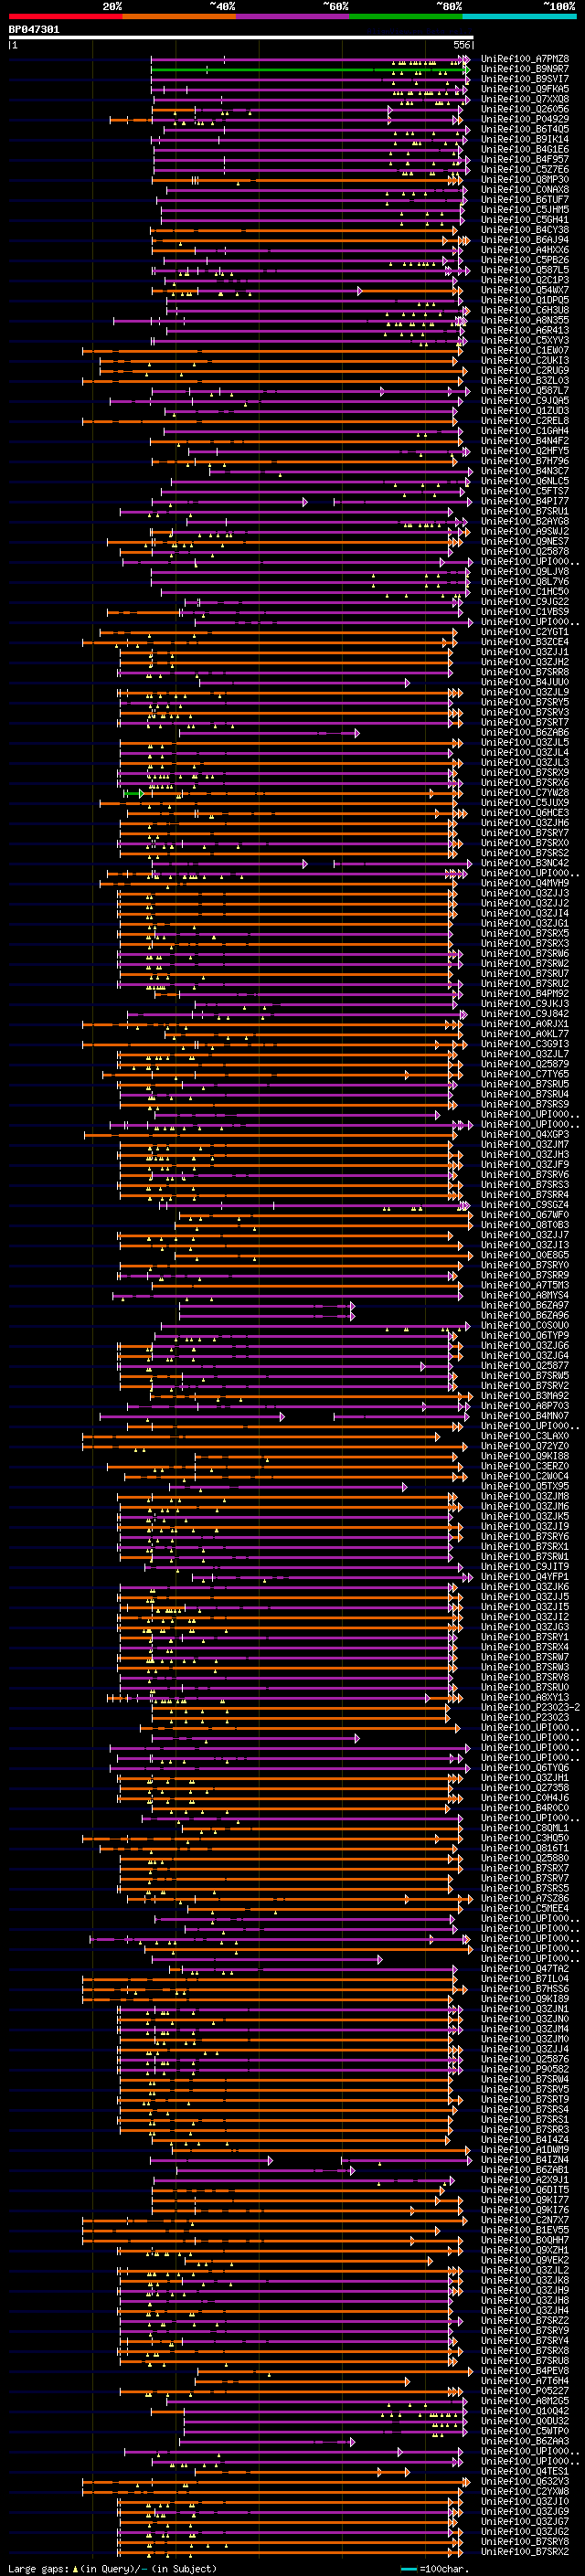This screenshot has width=585, height=2576.
Task: Click label UniRef100_B6T4Q5
Action: [x=525, y=129]
